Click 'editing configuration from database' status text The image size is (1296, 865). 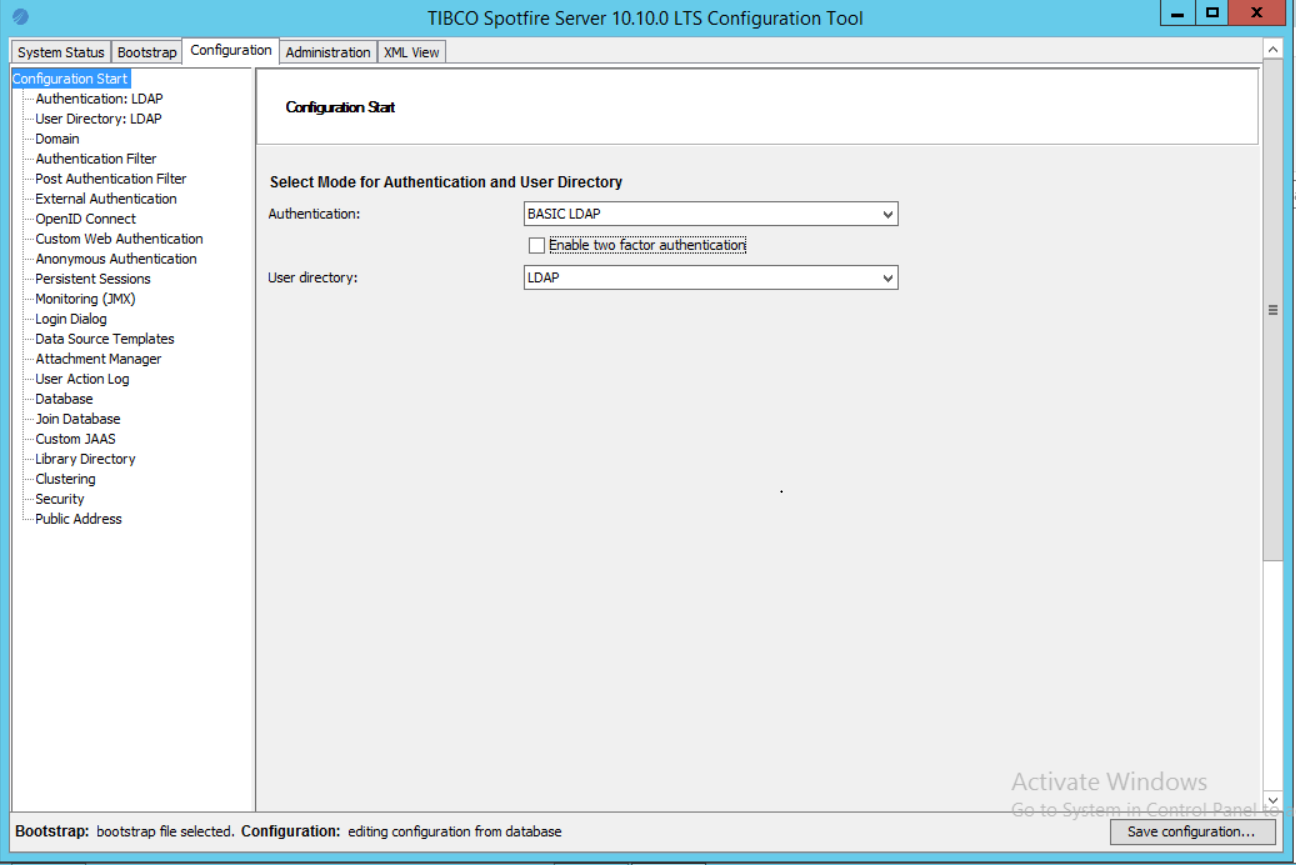tap(455, 831)
